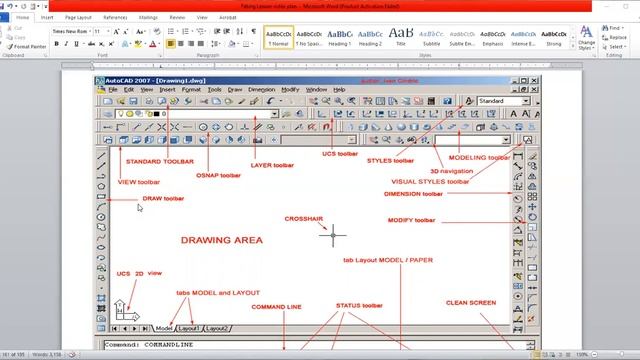
Task: Apply the Title style
Action: pyautogui.click(x=401, y=38)
